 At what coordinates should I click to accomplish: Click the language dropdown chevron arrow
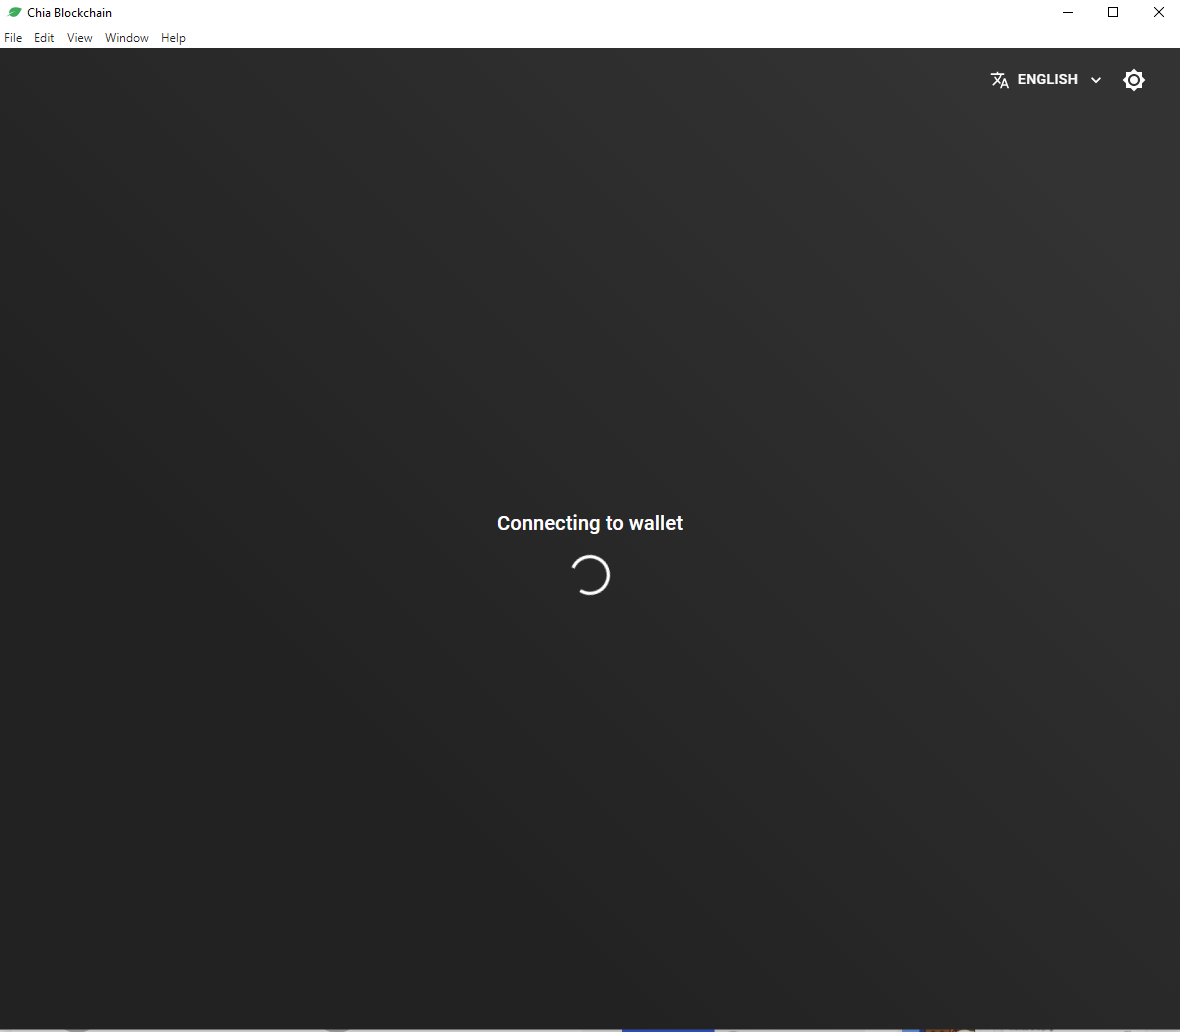(1096, 80)
